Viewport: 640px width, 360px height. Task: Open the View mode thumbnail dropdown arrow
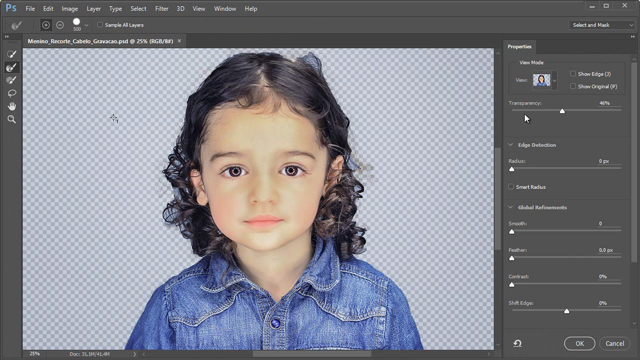click(x=554, y=80)
